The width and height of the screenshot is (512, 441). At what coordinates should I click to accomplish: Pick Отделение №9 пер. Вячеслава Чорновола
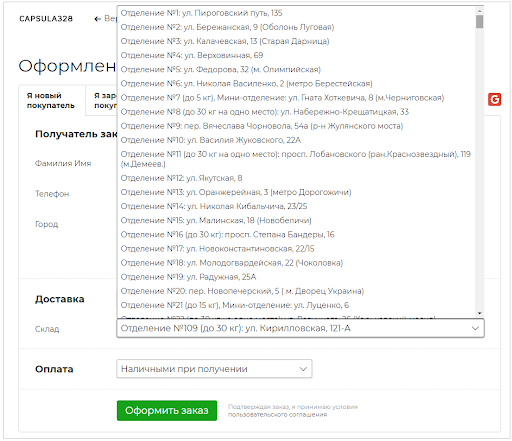pos(296,126)
